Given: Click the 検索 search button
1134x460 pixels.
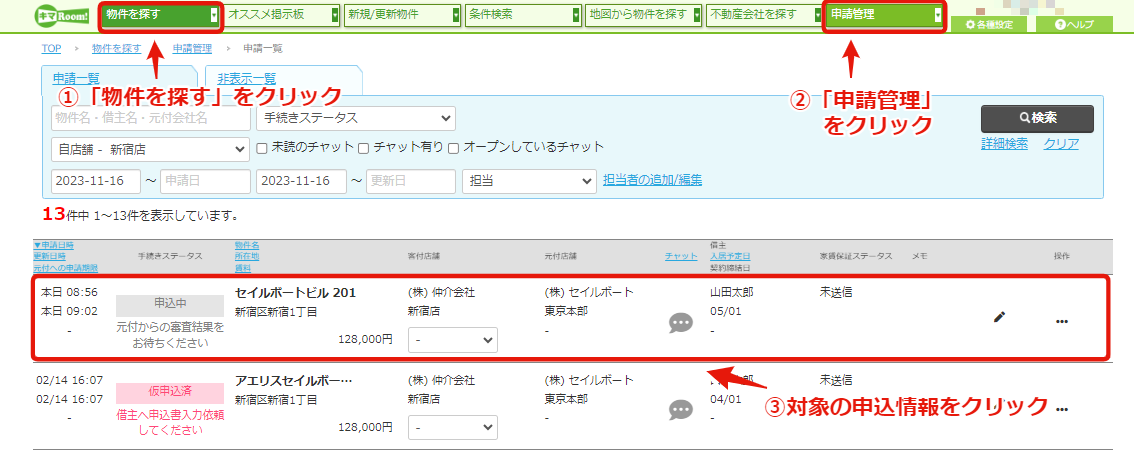Looking at the screenshot, I should (x=1037, y=117).
